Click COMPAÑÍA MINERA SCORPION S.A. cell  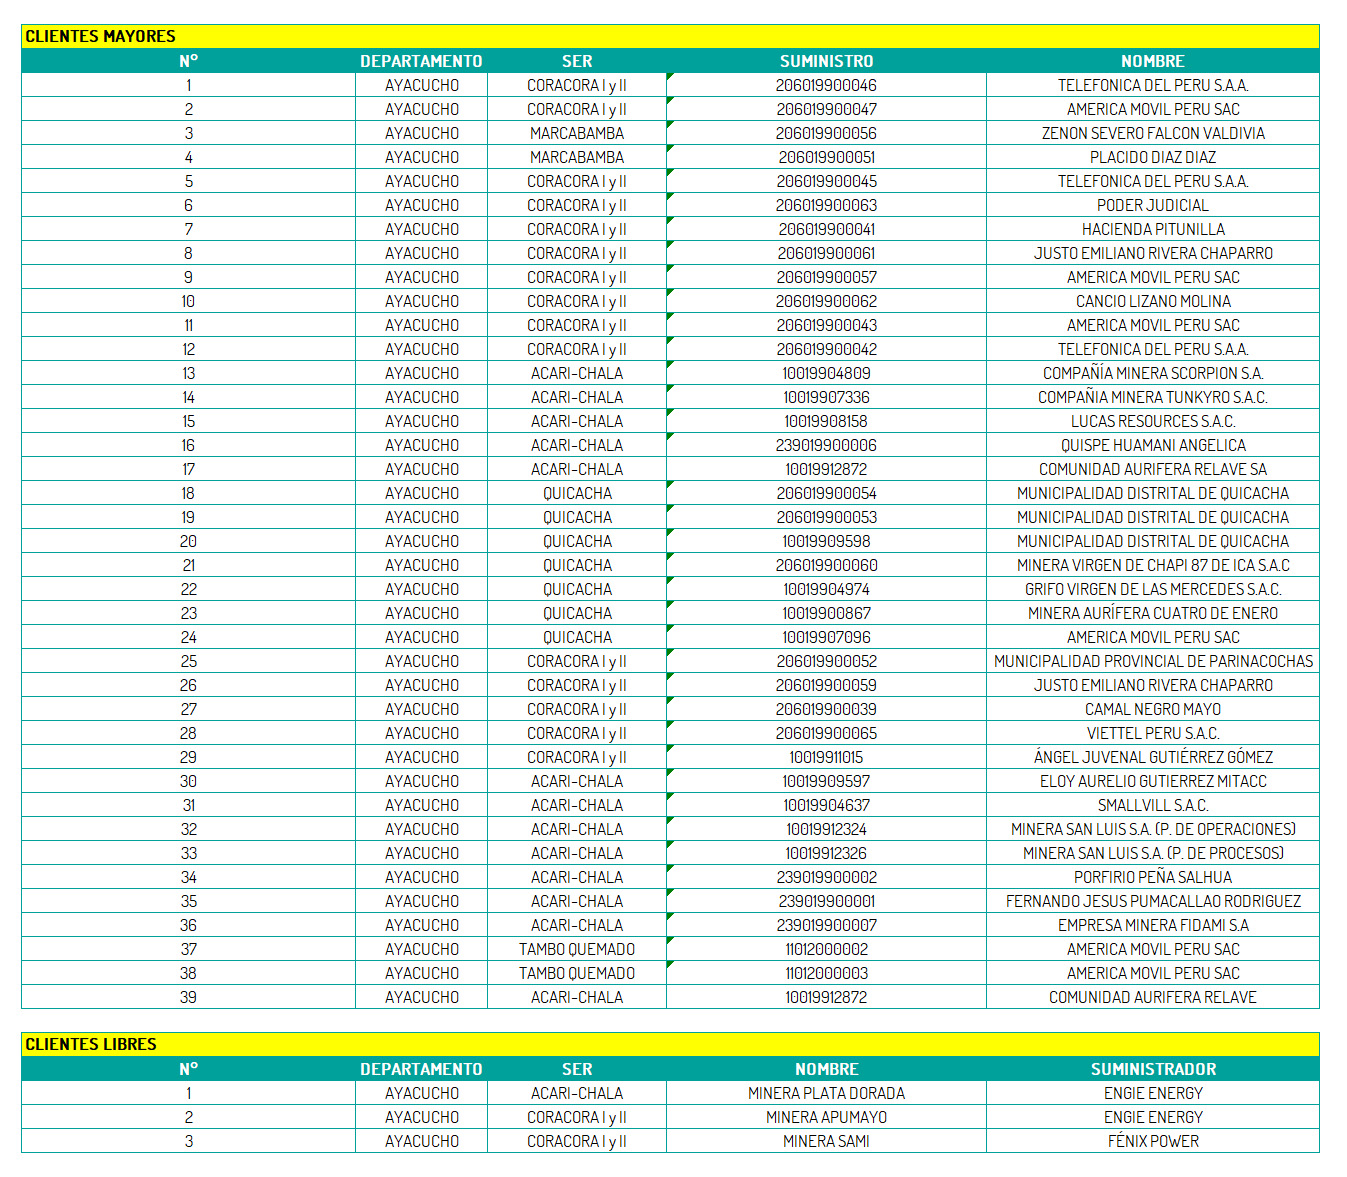(x=1153, y=373)
